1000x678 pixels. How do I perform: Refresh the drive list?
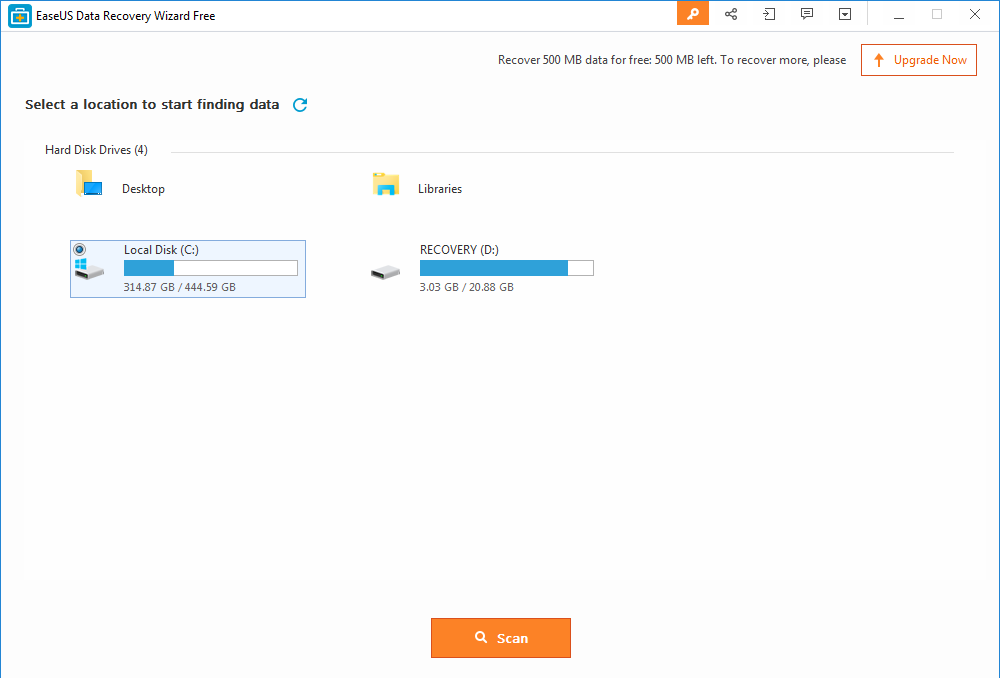tap(300, 105)
